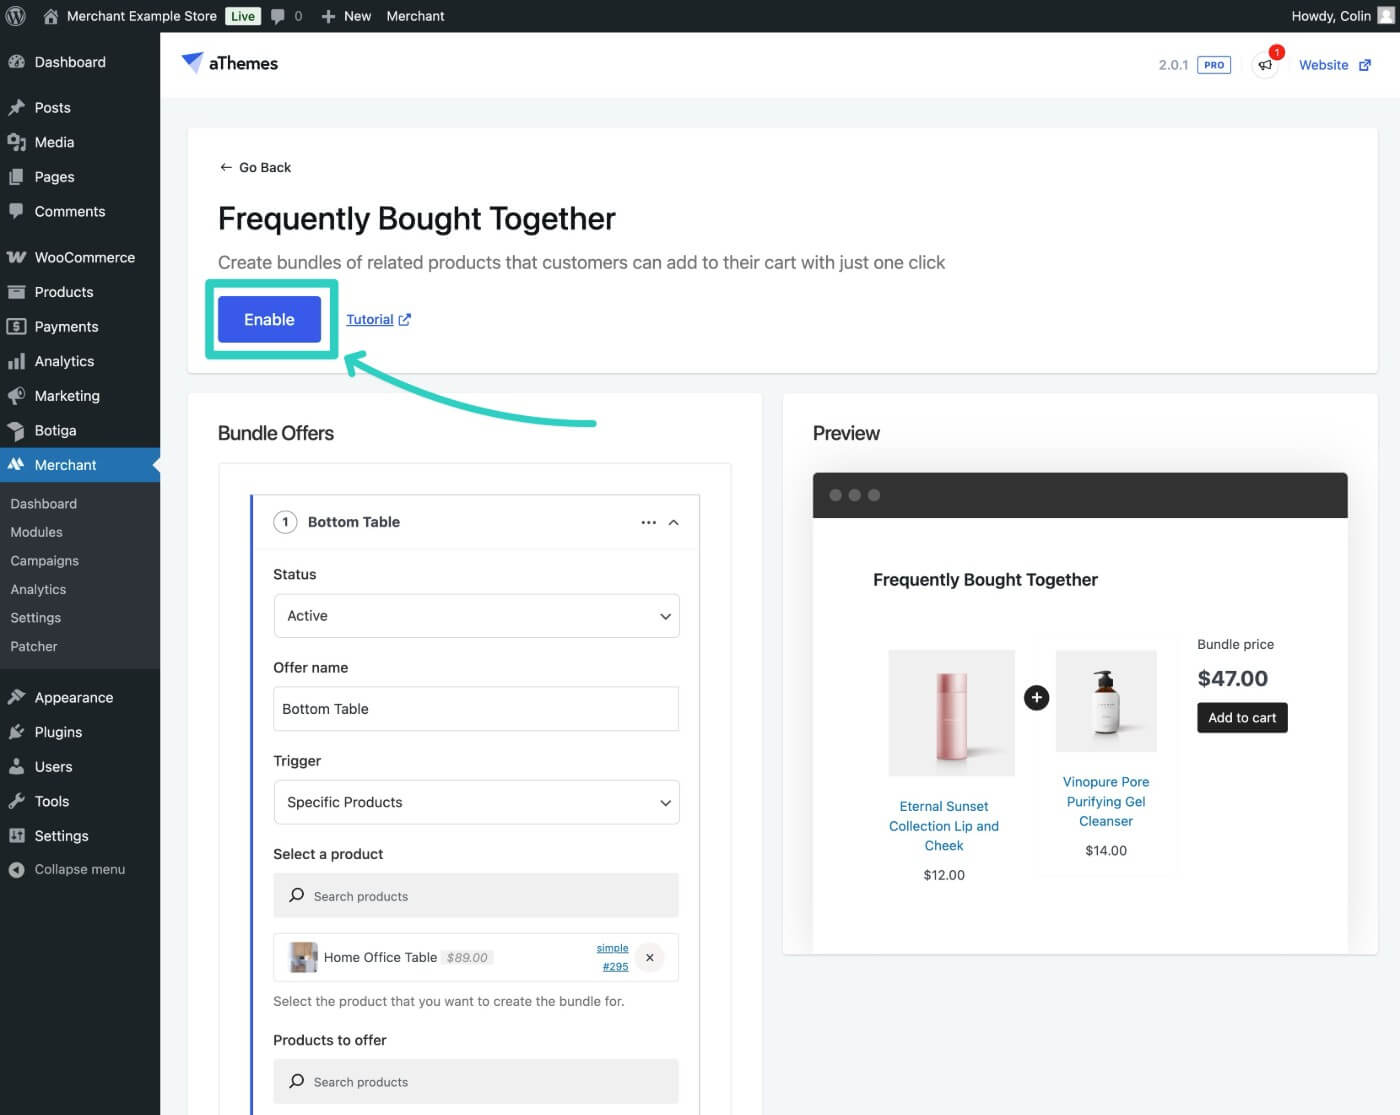Click the Media icon in sidebar
The image size is (1400, 1115).
pos(16,142)
